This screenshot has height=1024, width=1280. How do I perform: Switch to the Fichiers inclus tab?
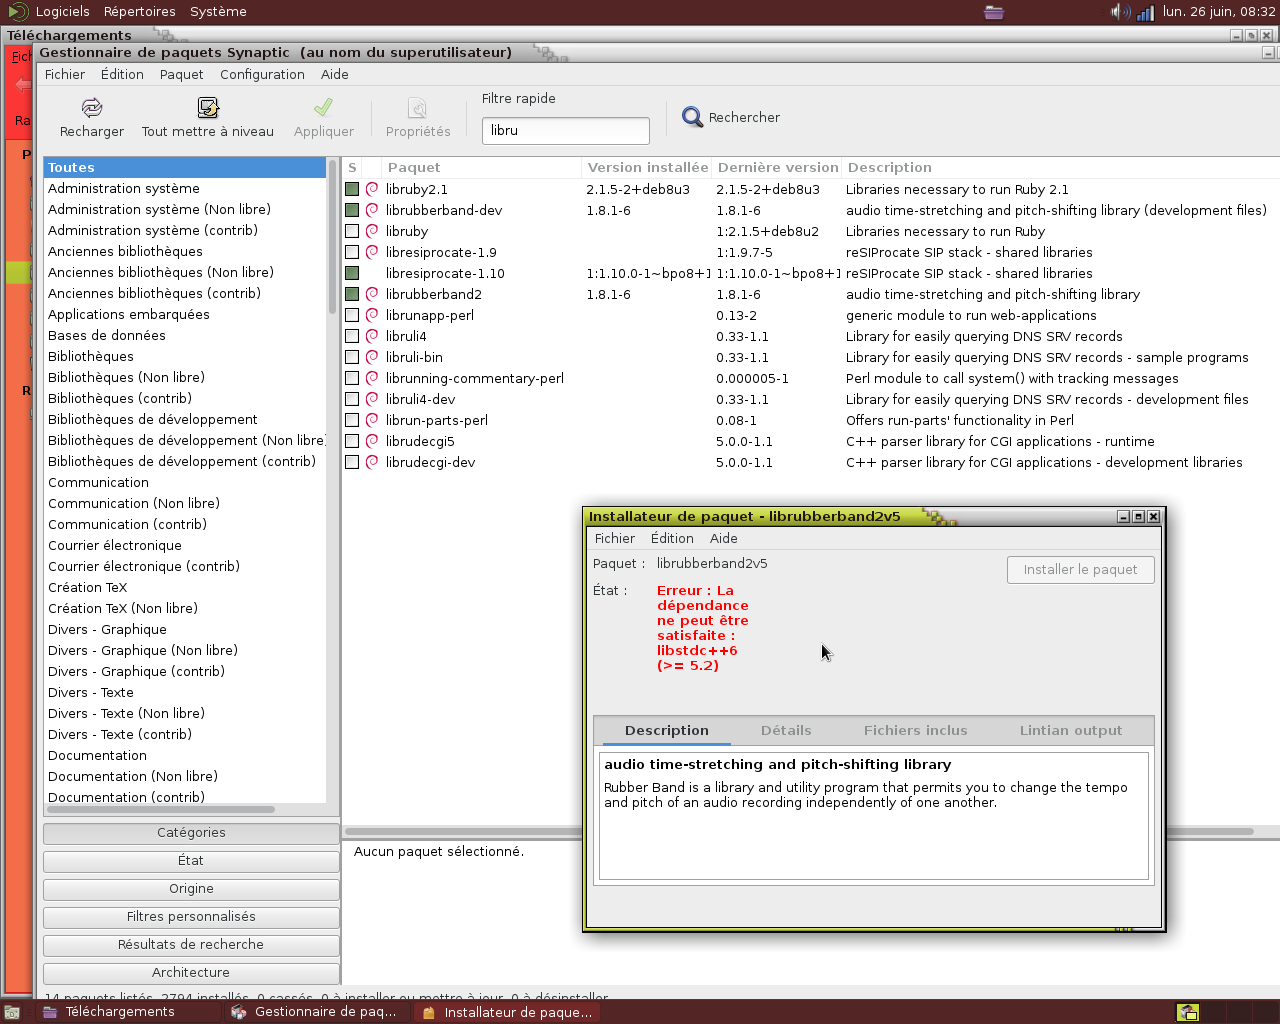click(915, 730)
